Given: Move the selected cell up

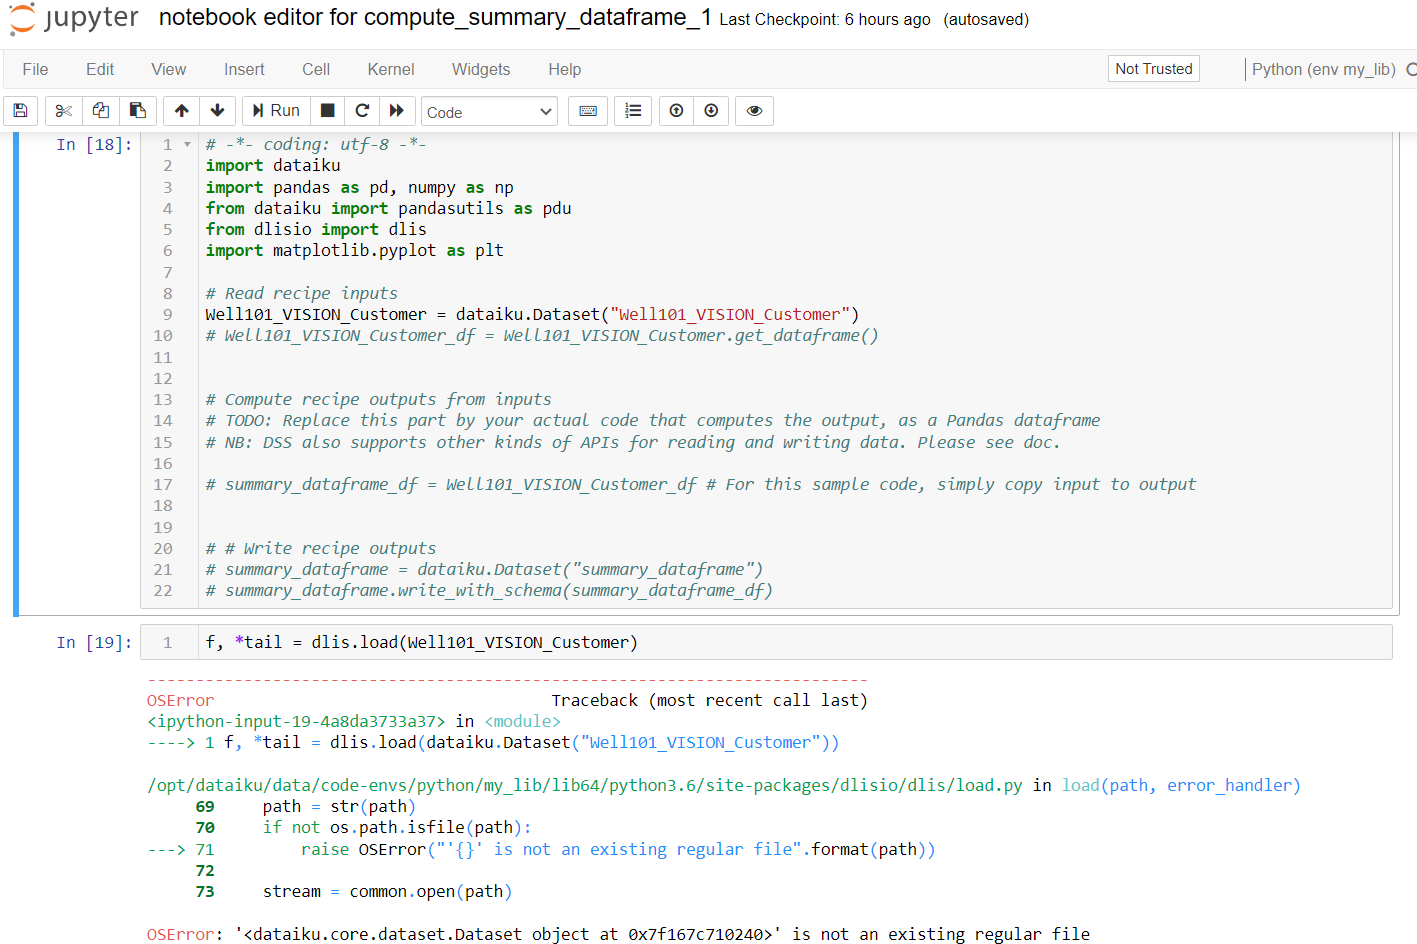Looking at the screenshot, I should coord(181,111).
